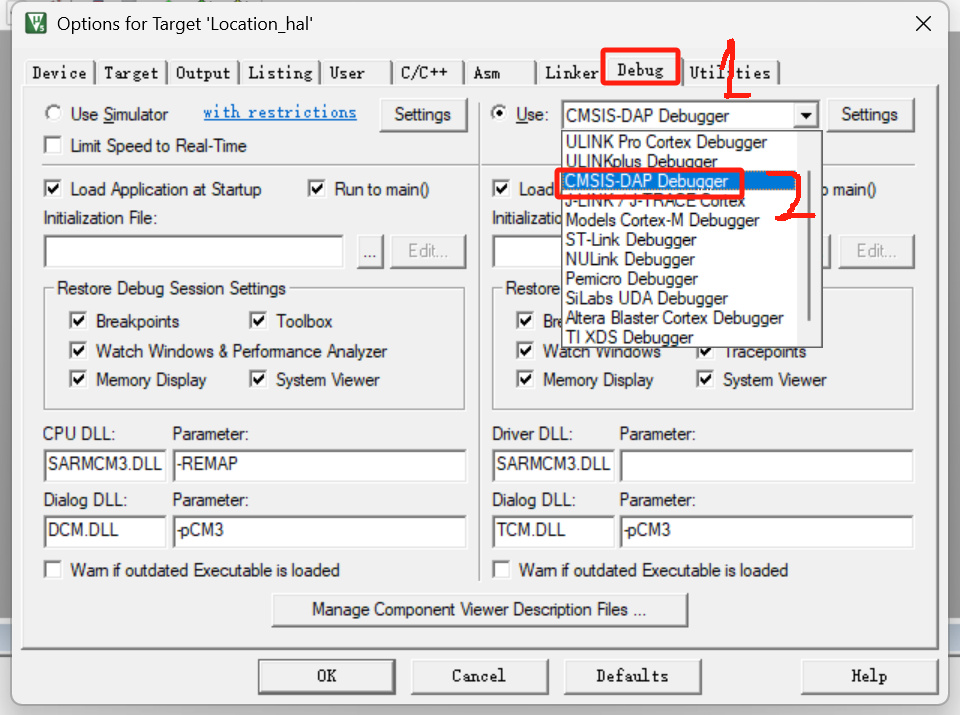960x715 pixels.
Task: Toggle right-side Watch Windows checkbox
Action: pyautogui.click(x=525, y=350)
